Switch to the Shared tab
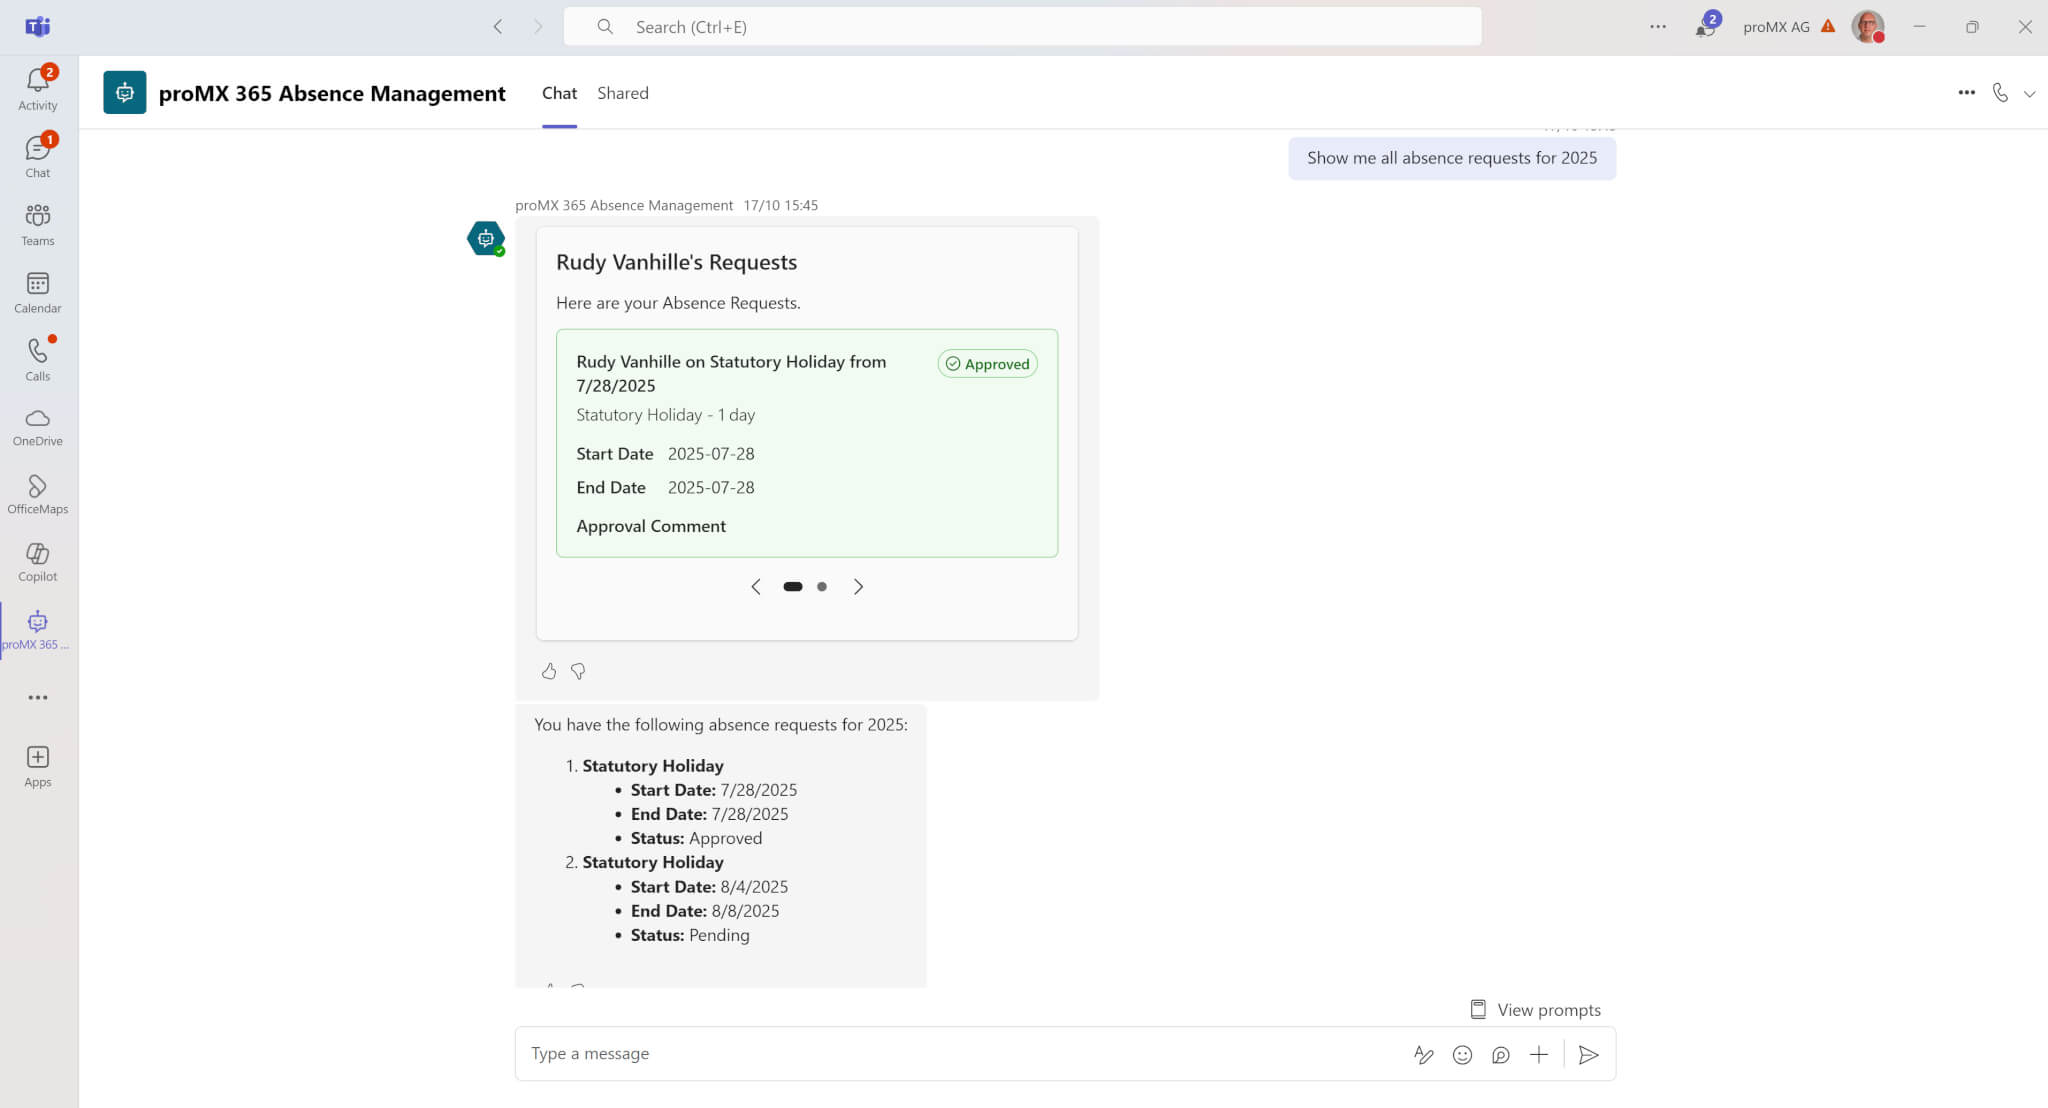 pos(622,93)
